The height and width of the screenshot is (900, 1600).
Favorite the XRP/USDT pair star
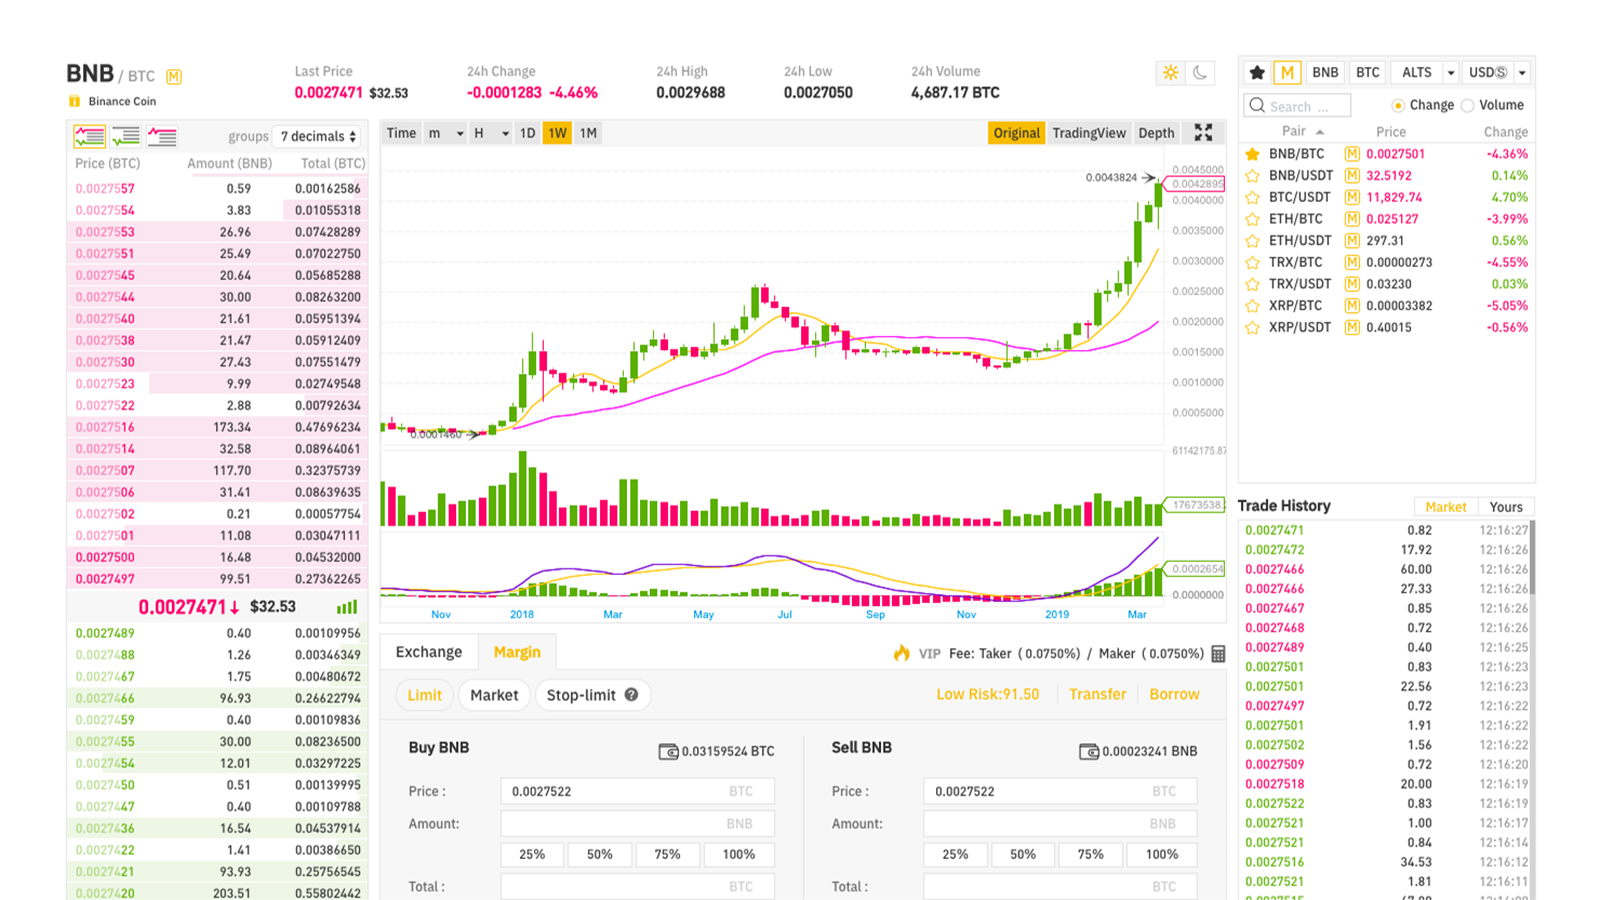pos(1252,327)
